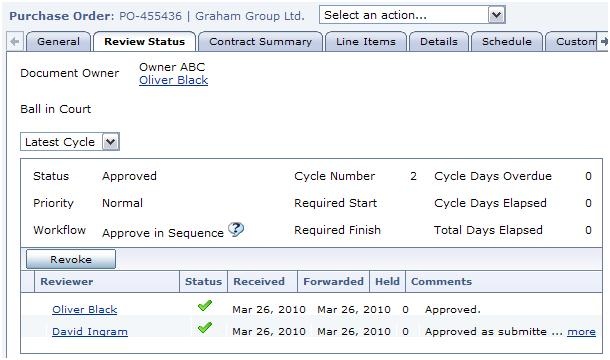Expand the Latest Cycle dropdown arrow
Viewport: 610px width, 360px height.
[110, 142]
